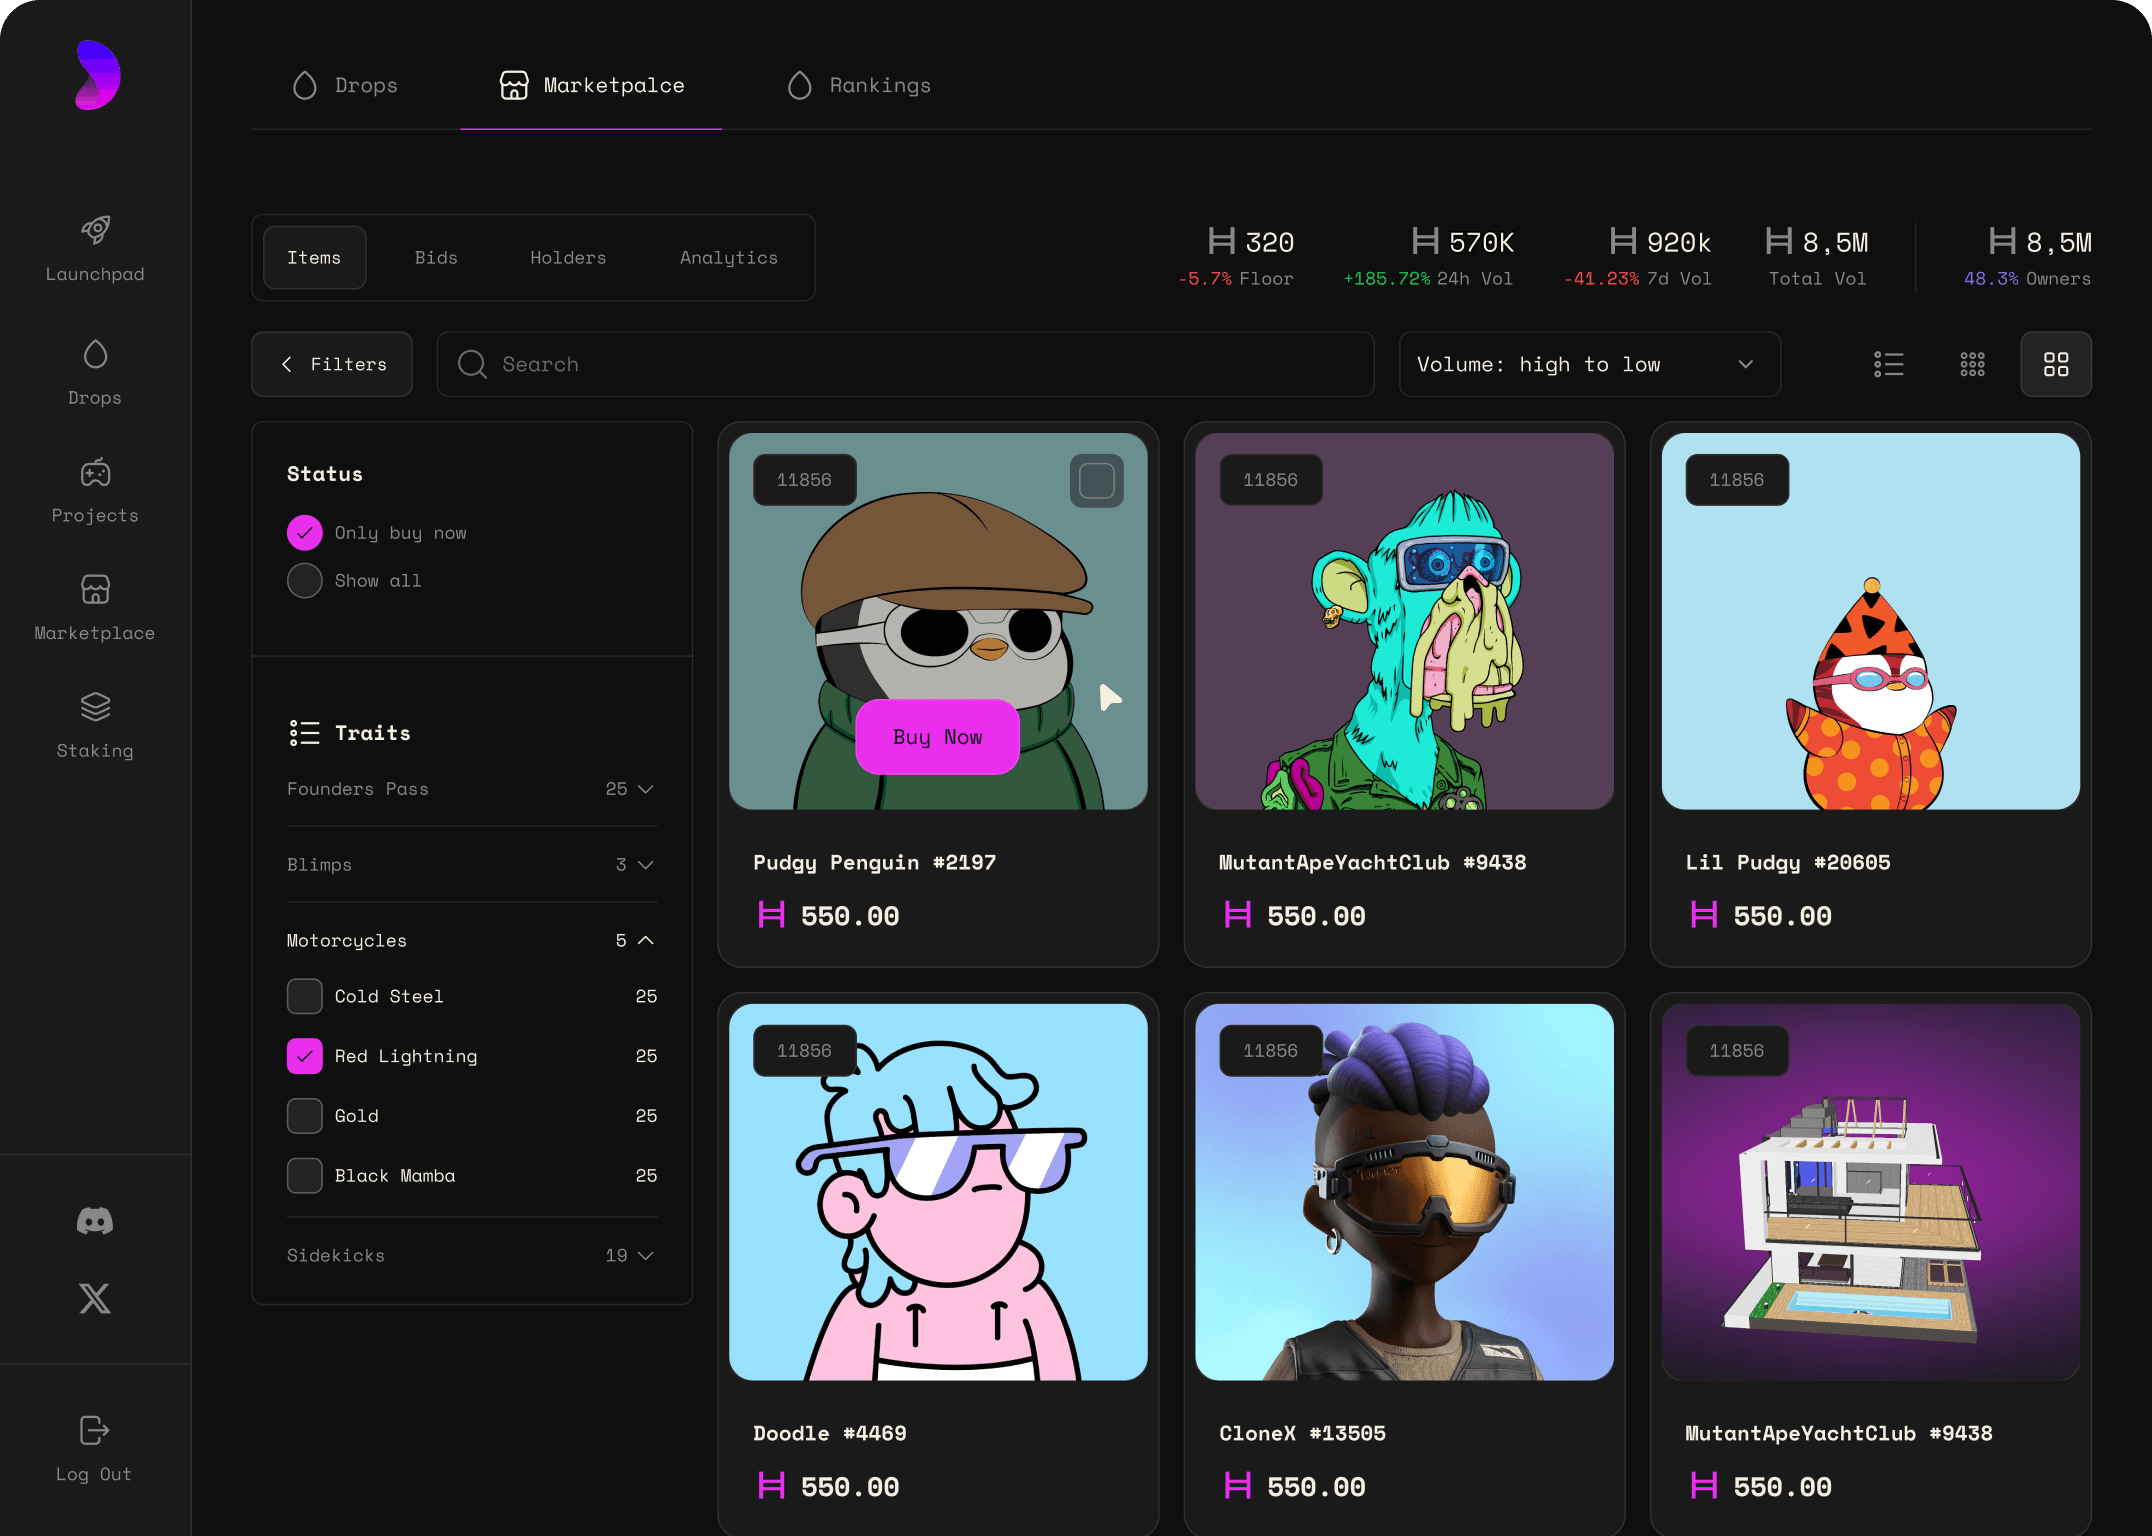The width and height of the screenshot is (2152, 1536).
Task: Click the search magnifier icon
Action: [472, 364]
